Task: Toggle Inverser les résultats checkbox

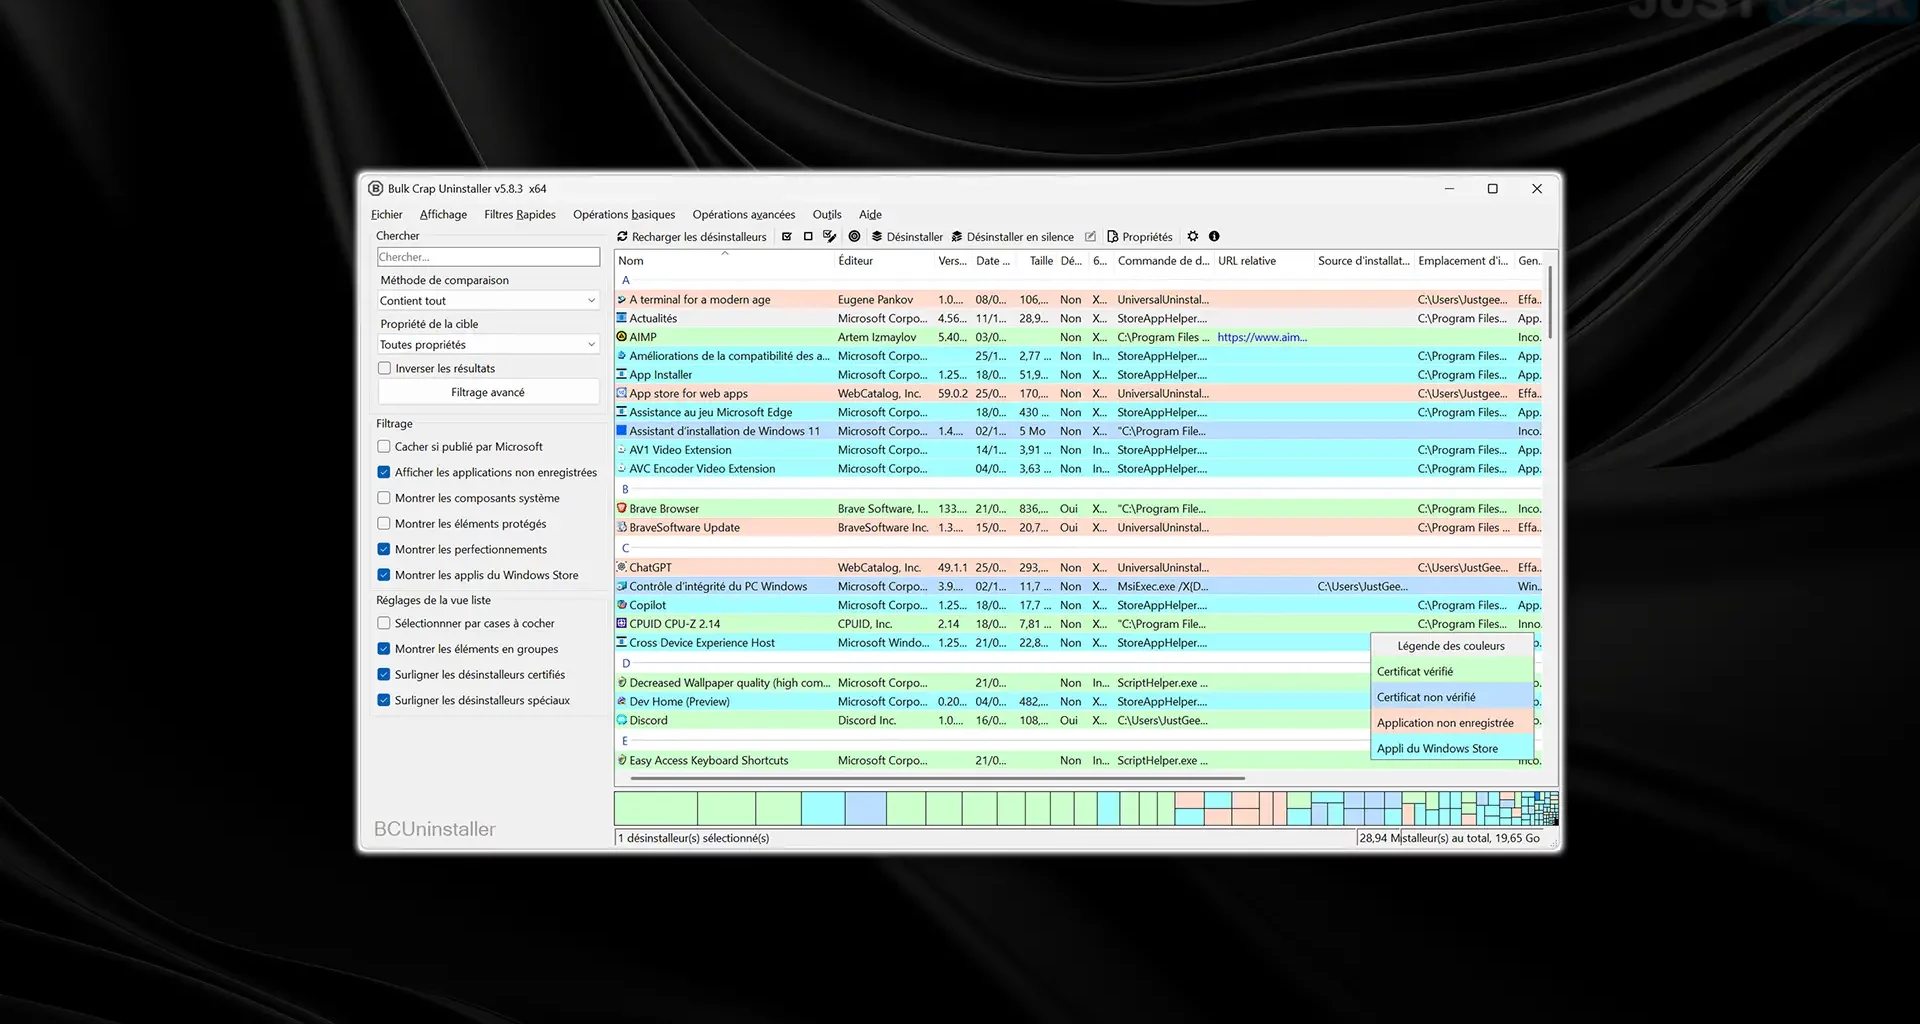Action: pyautogui.click(x=384, y=368)
